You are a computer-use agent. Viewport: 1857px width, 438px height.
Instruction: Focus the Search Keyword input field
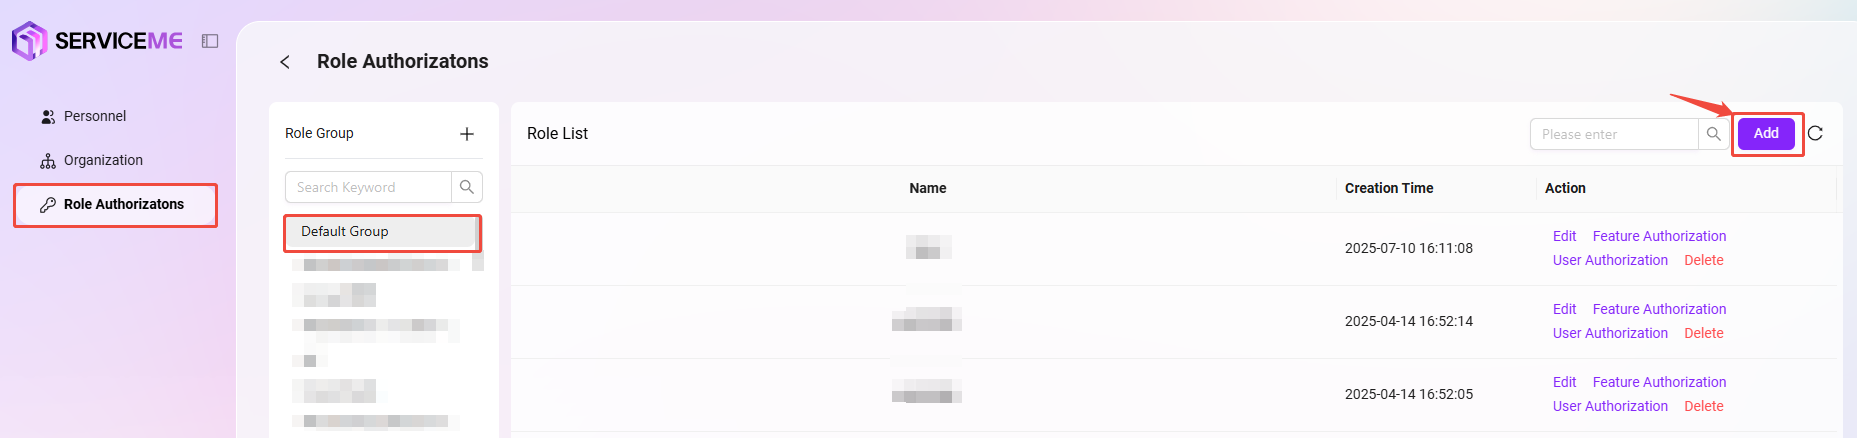click(368, 187)
